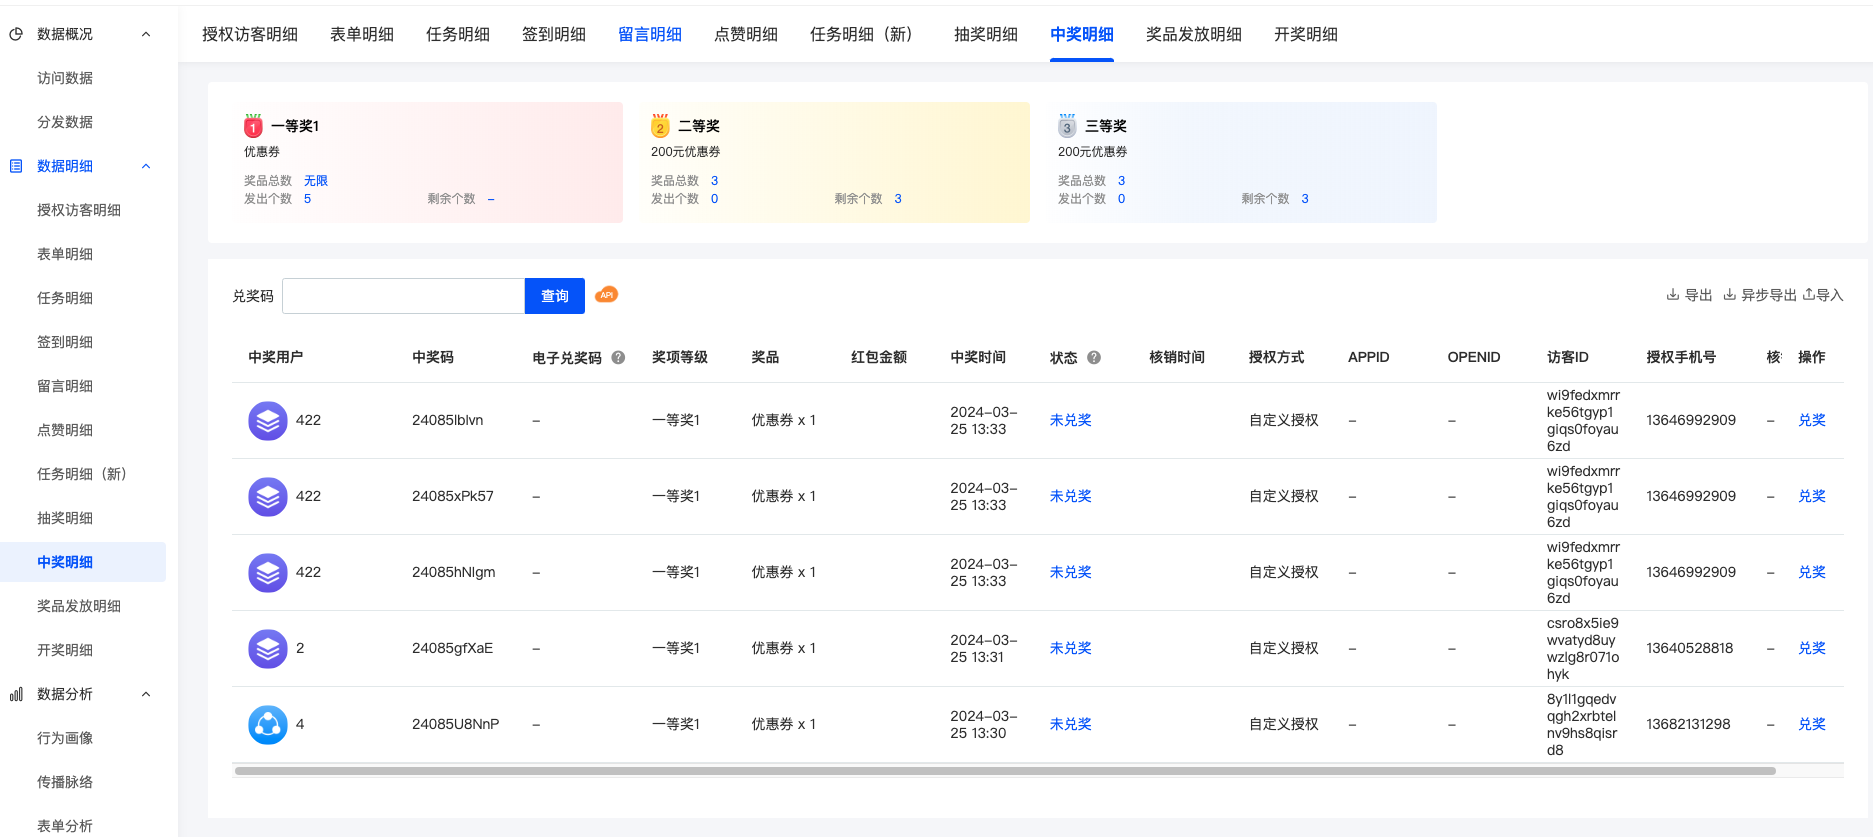1873x837 pixels.
Task: Click the 数据概况 clock icon in sidebar
Action: 16,34
